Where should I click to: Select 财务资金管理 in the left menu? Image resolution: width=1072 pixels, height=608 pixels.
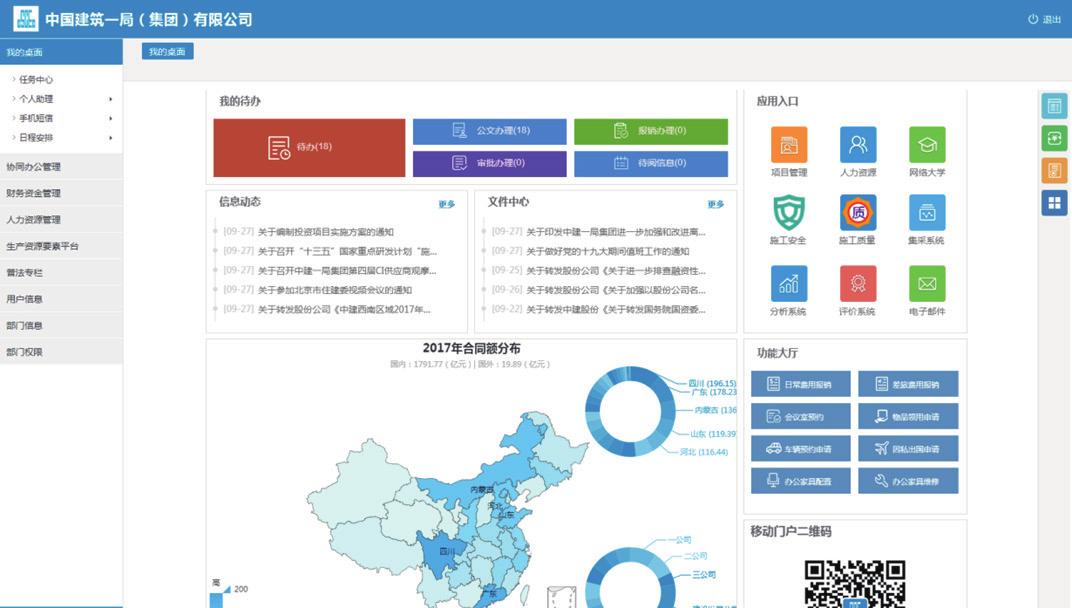34,193
